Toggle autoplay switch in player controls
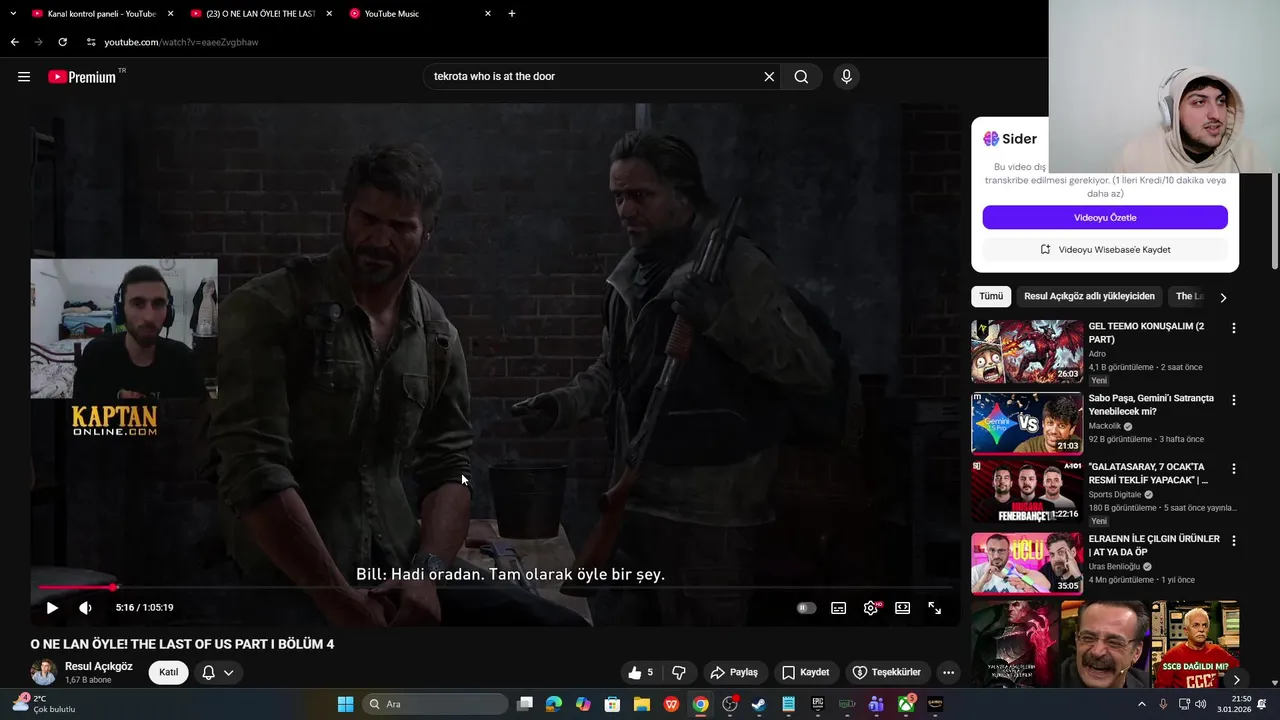 pos(806,607)
